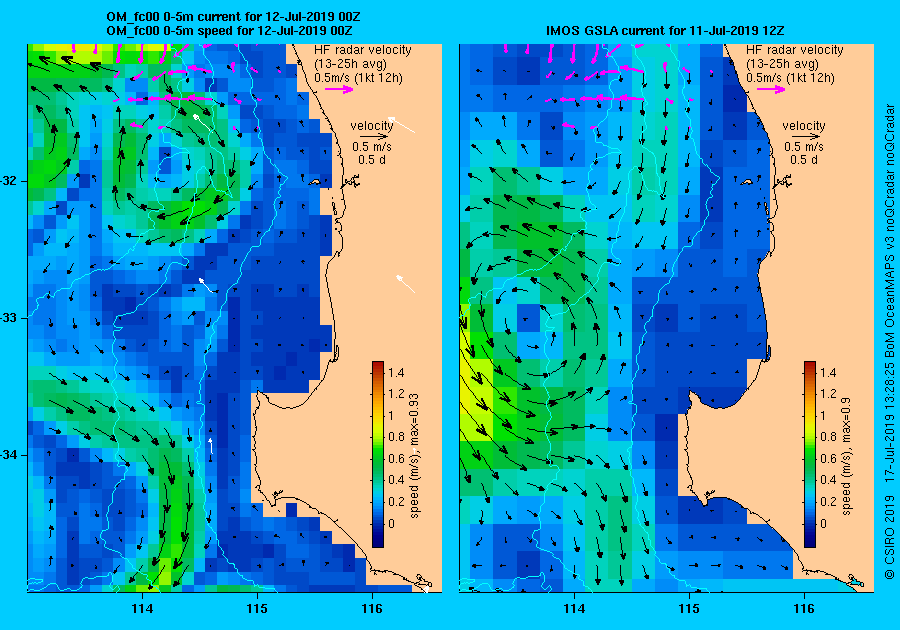Click latitude label -34 on left axis

click(10, 455)
